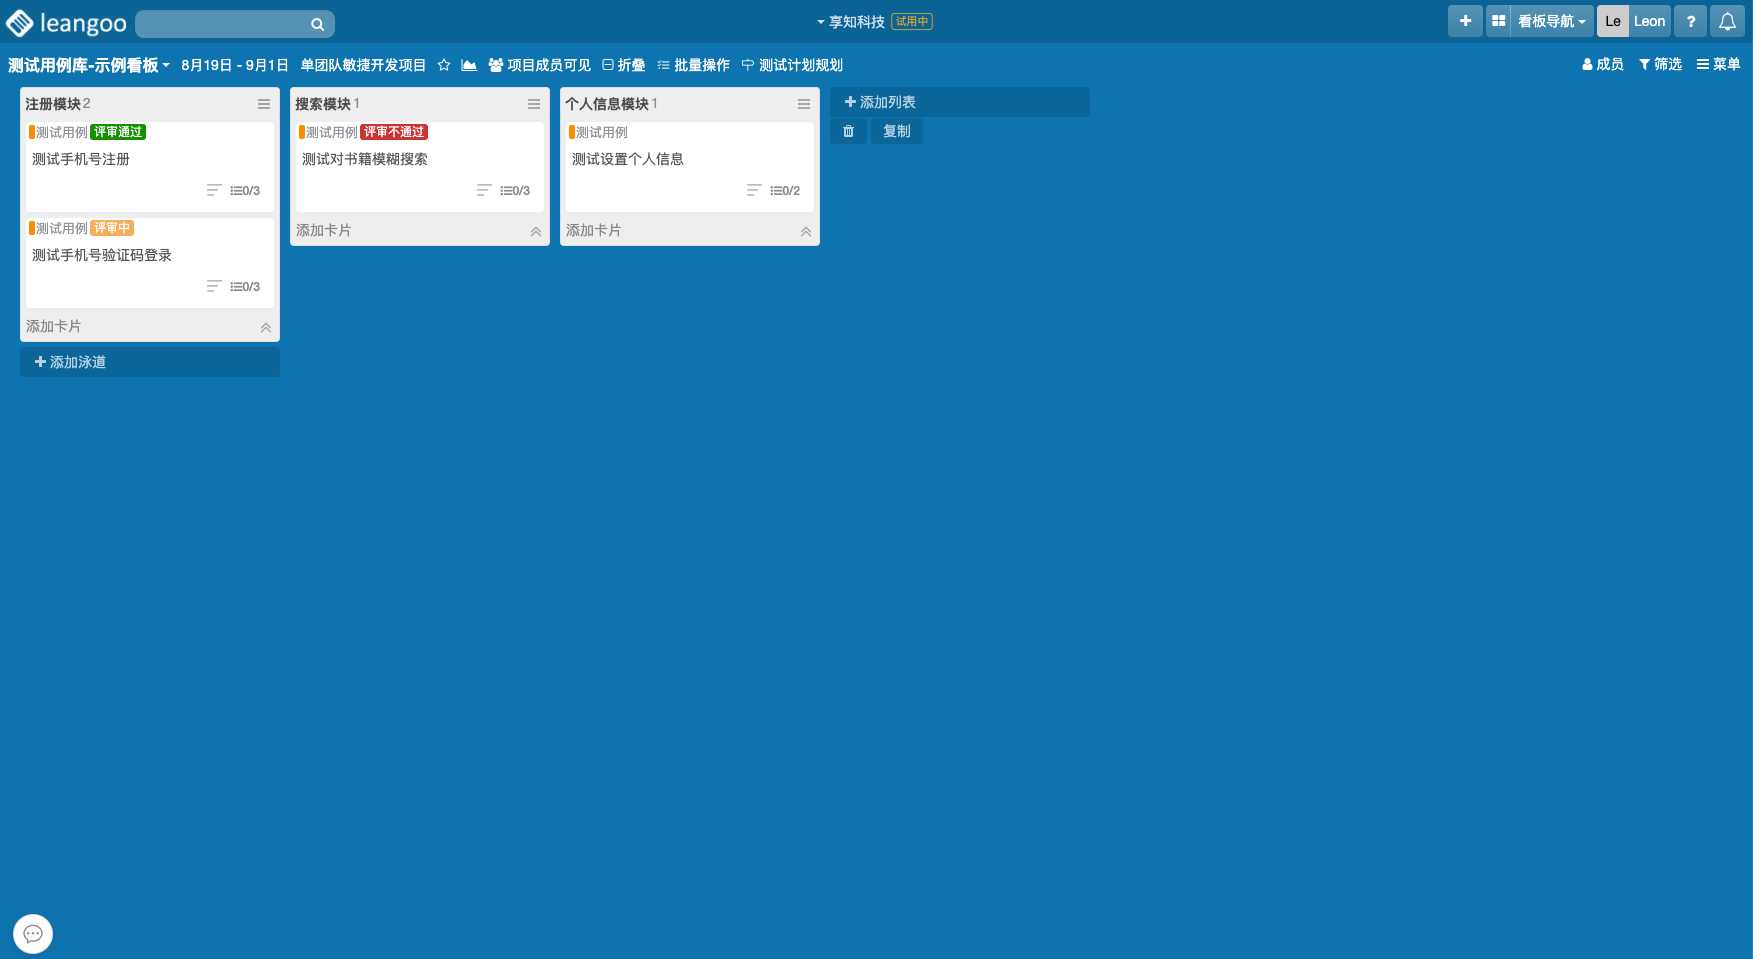Open the 筛选 filter option
This screenshot has height=959, width=1753.
[x=1660, y=64]
